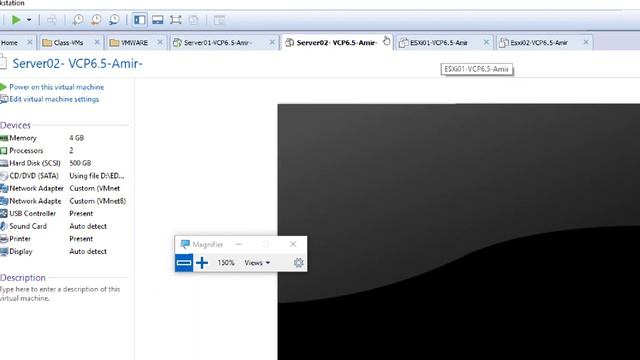Click the CD/DVD (SATA) device icon
Screen dimensions: 640x360
[x=4, y=176]
